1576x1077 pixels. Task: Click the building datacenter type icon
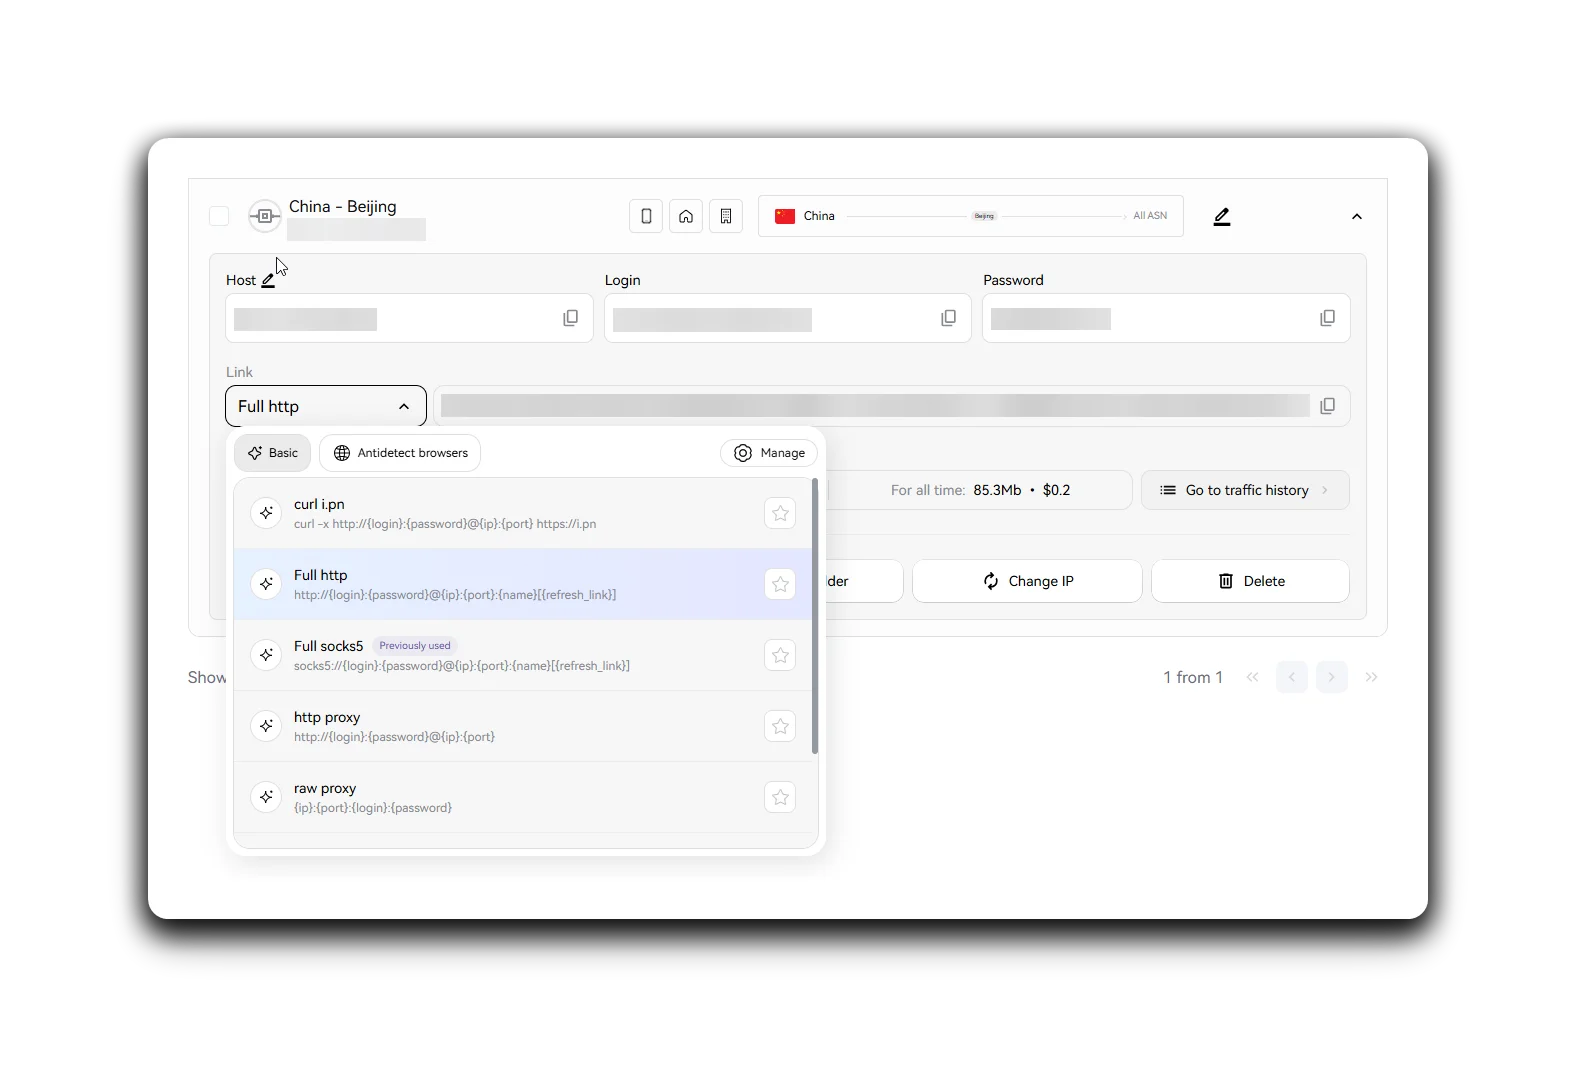(726, 216)
